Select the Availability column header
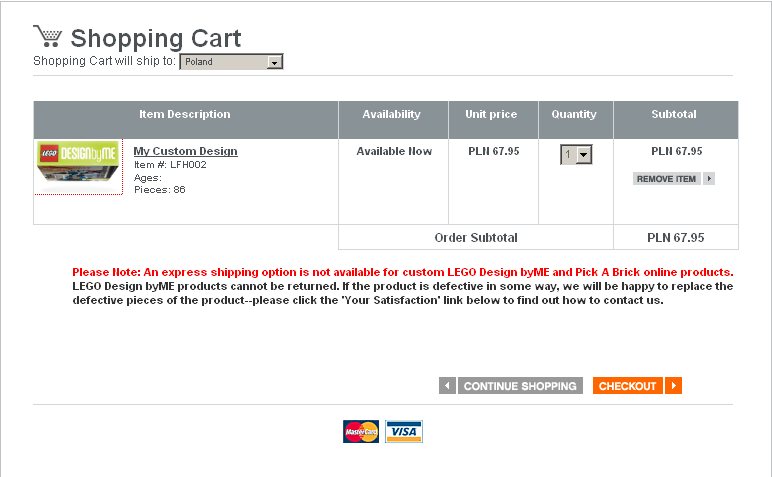The width and height of the screenshot is (772, 477). pos(391,115)
